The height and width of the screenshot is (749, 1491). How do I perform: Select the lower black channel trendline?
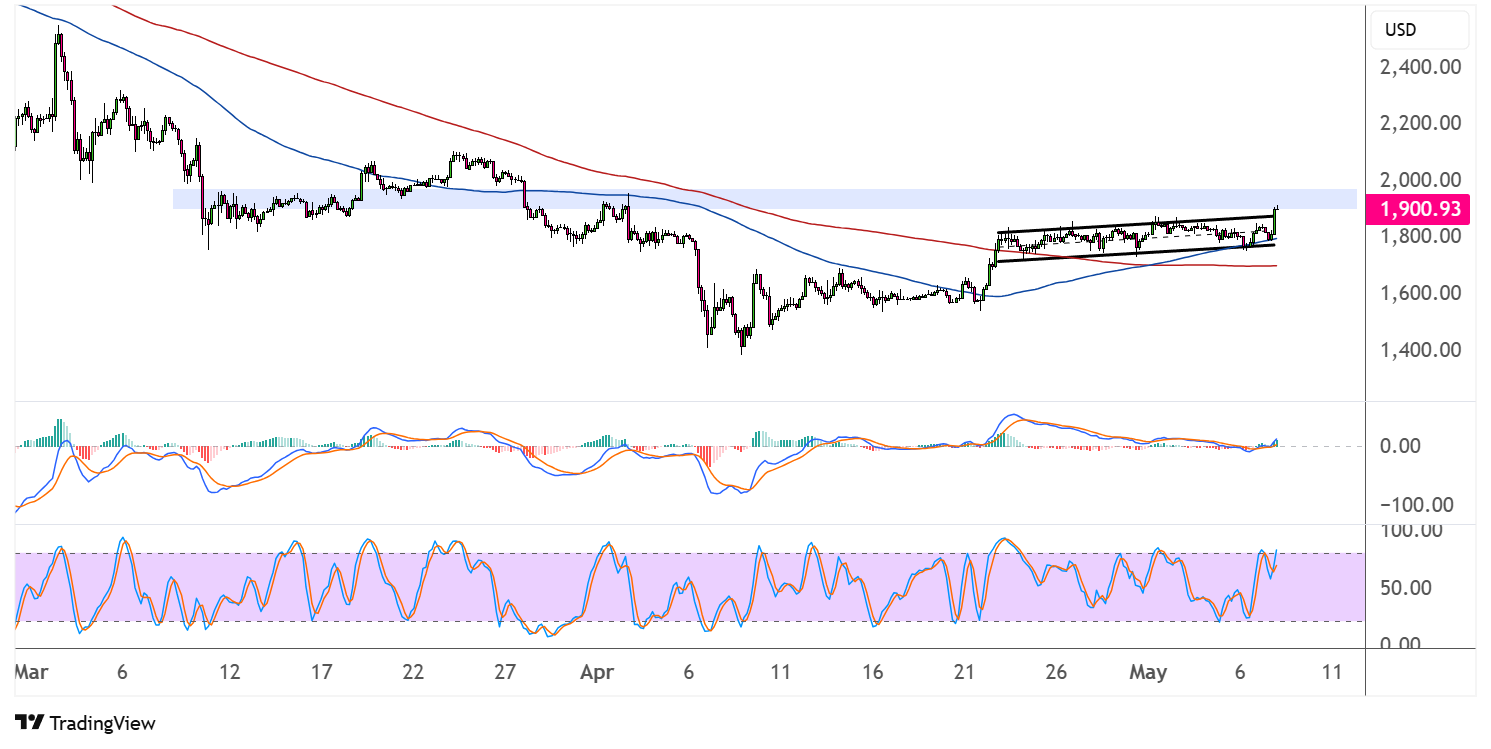[1135, 254]
